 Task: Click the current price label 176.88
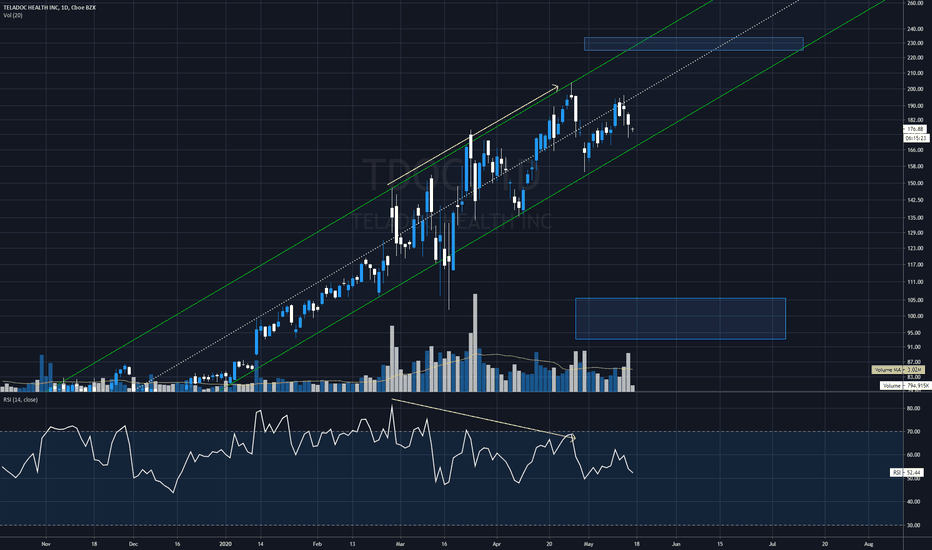(916, 129)
